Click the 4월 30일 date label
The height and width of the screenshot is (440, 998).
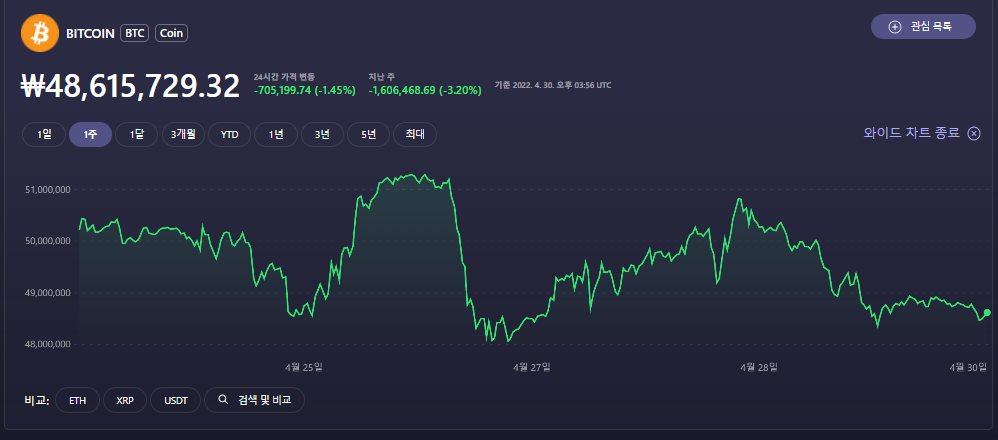pyautogui.click(x=968, y=367)
